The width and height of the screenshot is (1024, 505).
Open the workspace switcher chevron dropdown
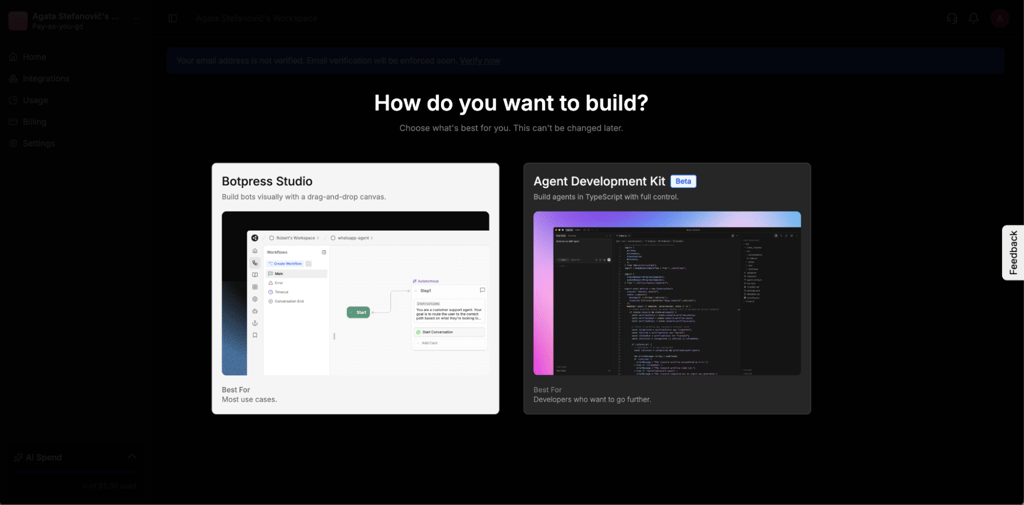pyautogui.click(x=136, y=21)
